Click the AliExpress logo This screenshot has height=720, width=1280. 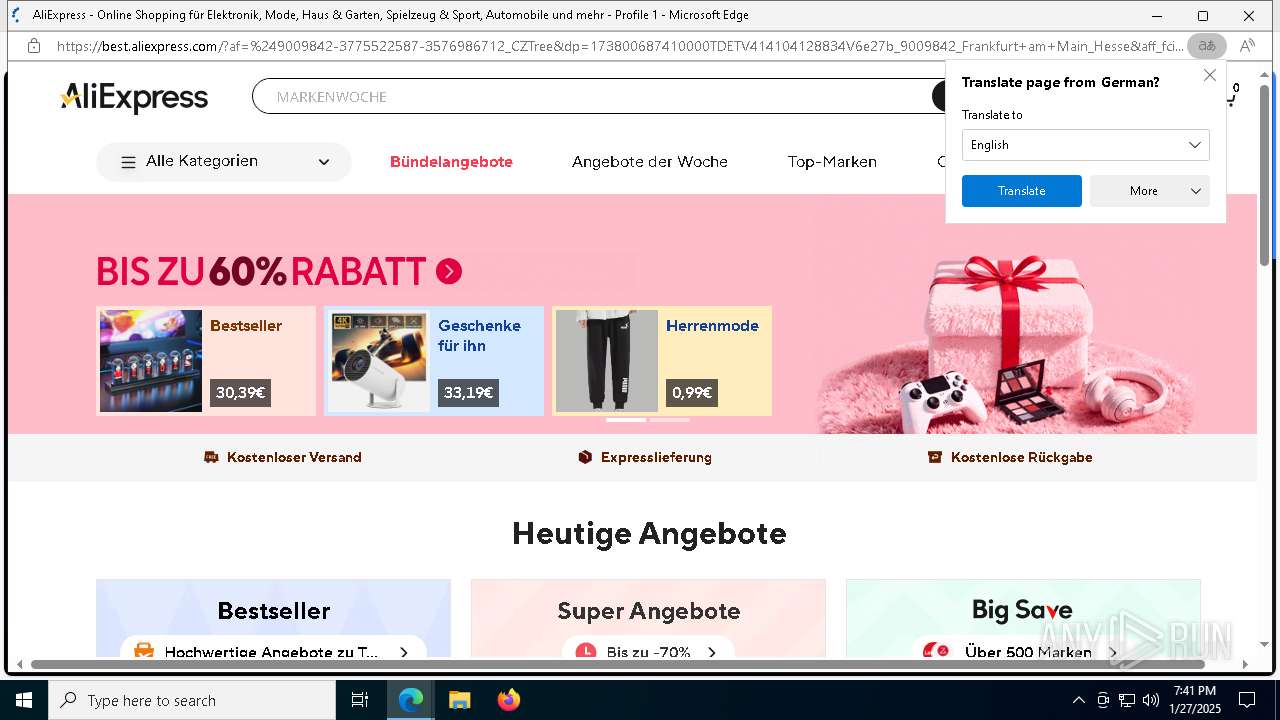pyautogui.click(x=134, y=97)
